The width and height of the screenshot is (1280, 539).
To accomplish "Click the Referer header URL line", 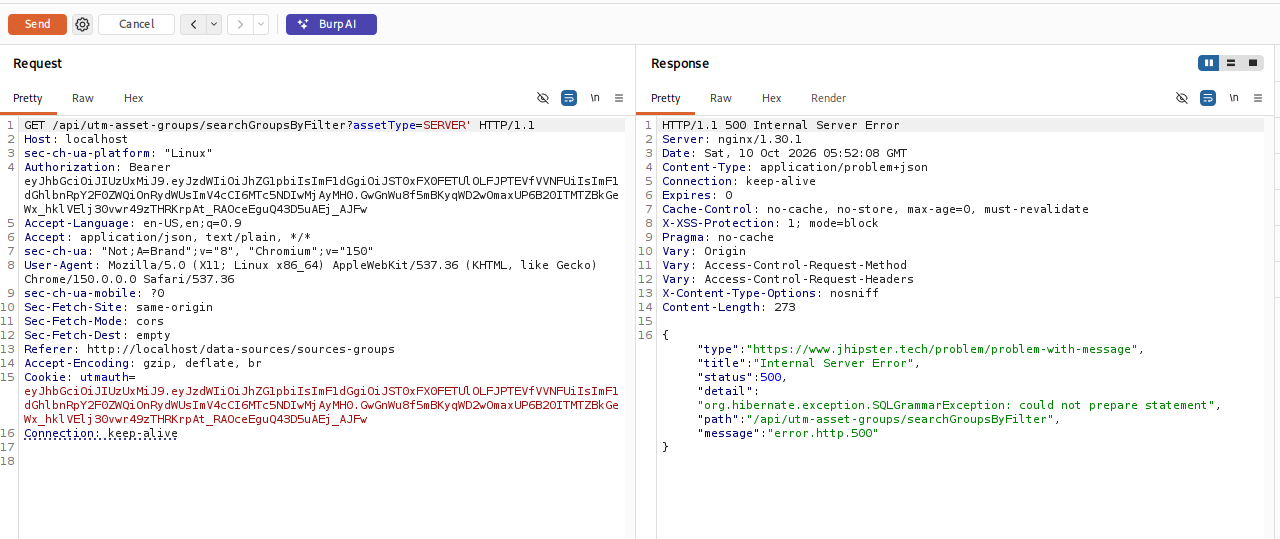I will [209, 349].
